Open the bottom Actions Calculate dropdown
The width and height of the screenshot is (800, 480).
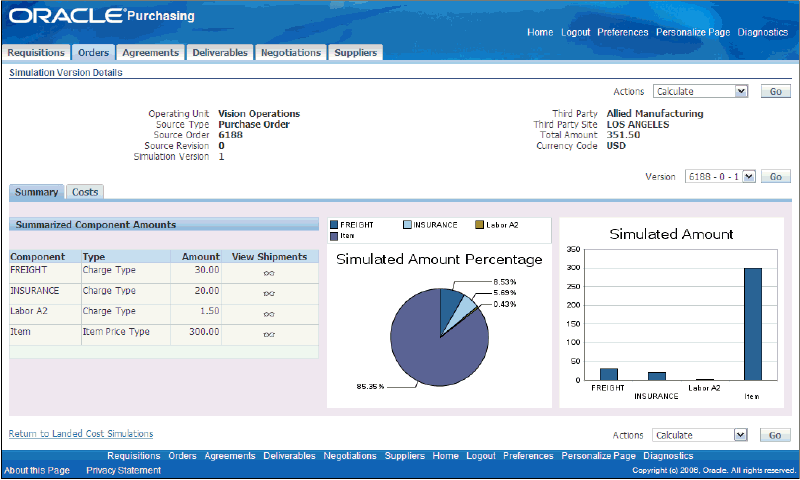coord(699,435)
